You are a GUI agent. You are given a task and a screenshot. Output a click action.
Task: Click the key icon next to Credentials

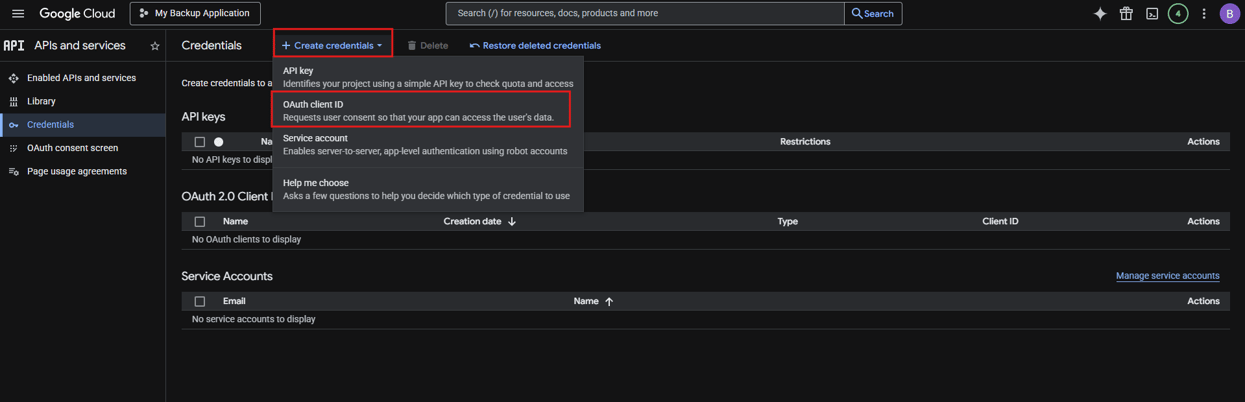[13, 125]
